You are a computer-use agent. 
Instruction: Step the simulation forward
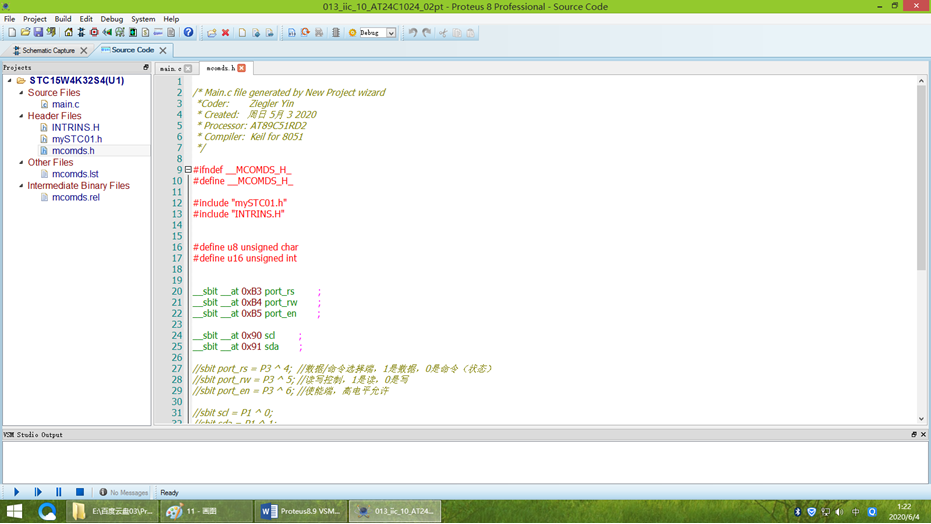[38, 492]
